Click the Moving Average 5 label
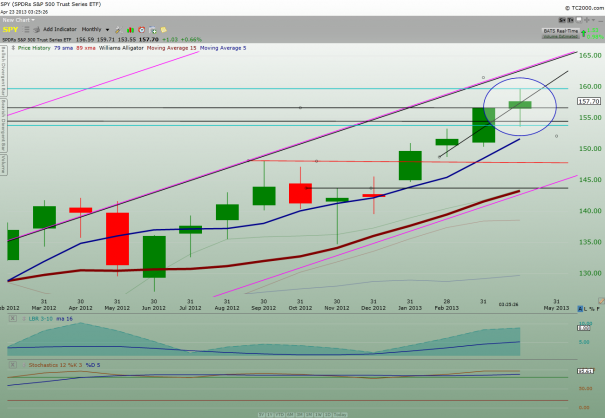The width and height of the screenshot is (605, 418). (223, 48)
